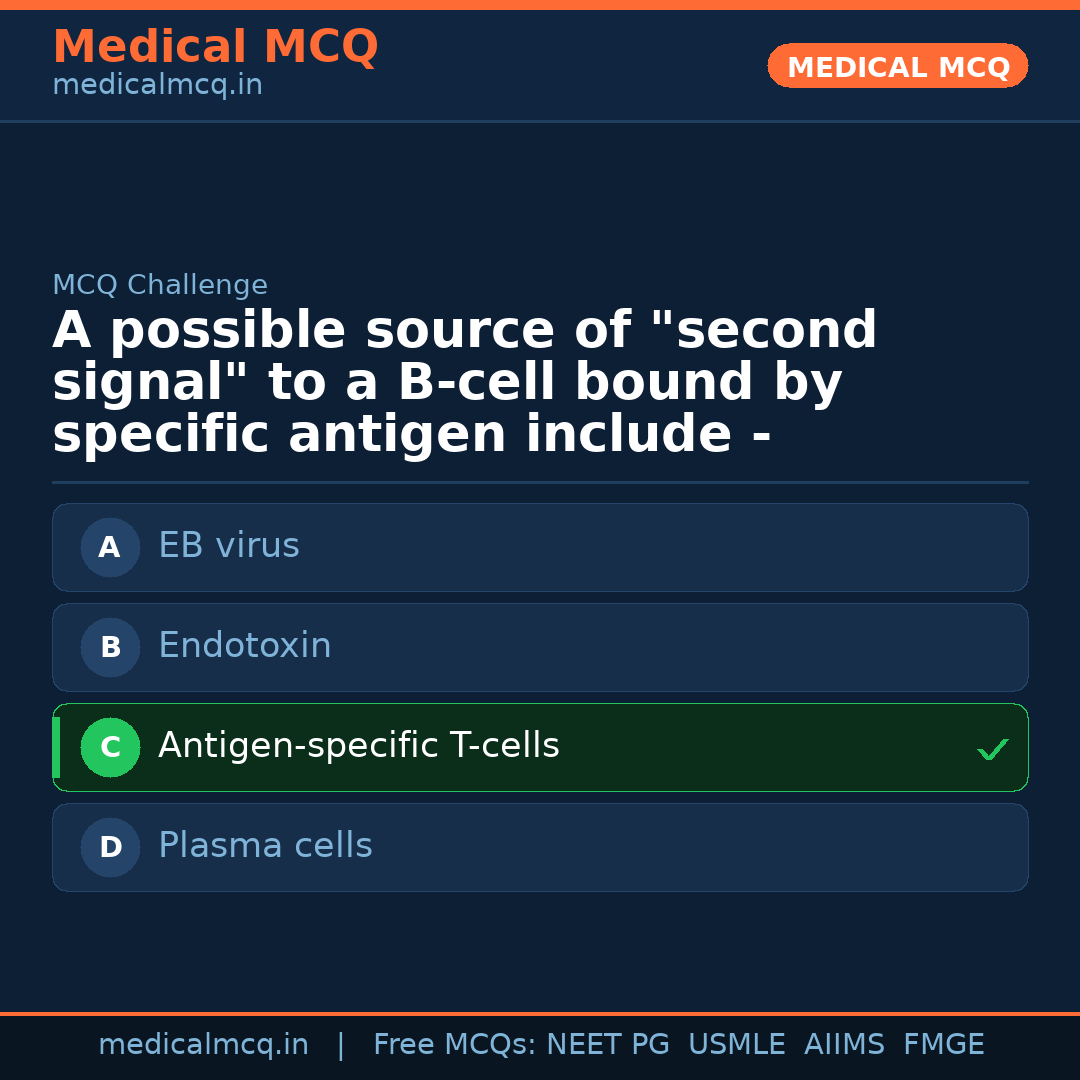This screenshot has width=1080, height=1080.
Task: Click the green checkmark icon
Action: pos(992,749)
